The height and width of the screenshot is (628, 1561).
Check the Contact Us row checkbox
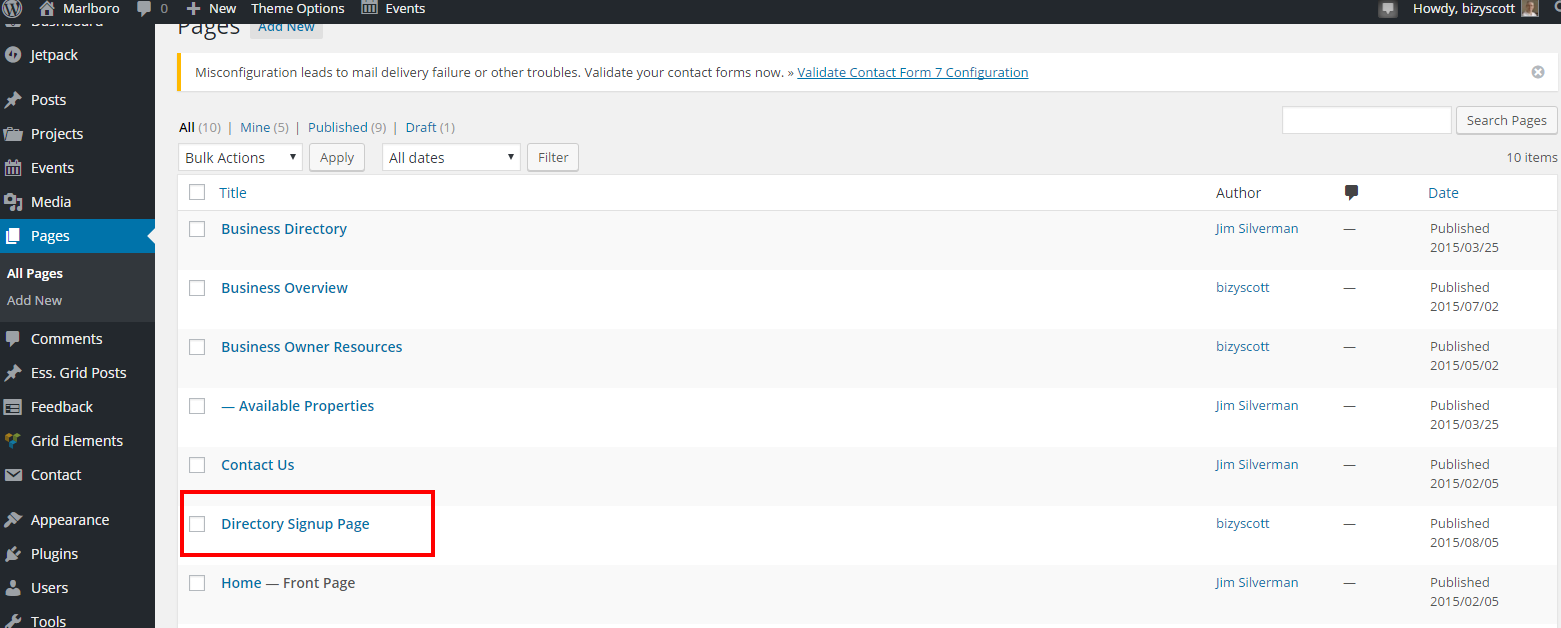click(x=197, y=465)
